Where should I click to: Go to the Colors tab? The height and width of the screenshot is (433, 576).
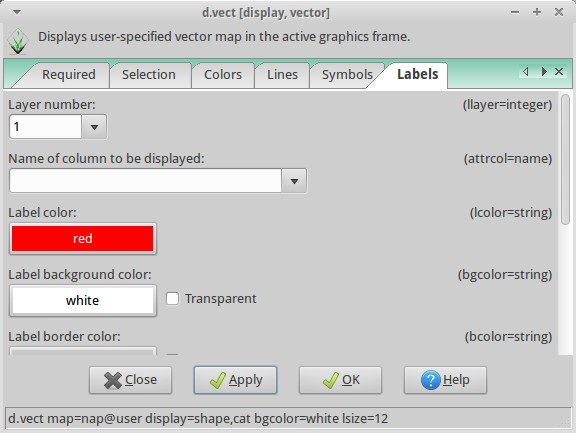coord(223,75)
